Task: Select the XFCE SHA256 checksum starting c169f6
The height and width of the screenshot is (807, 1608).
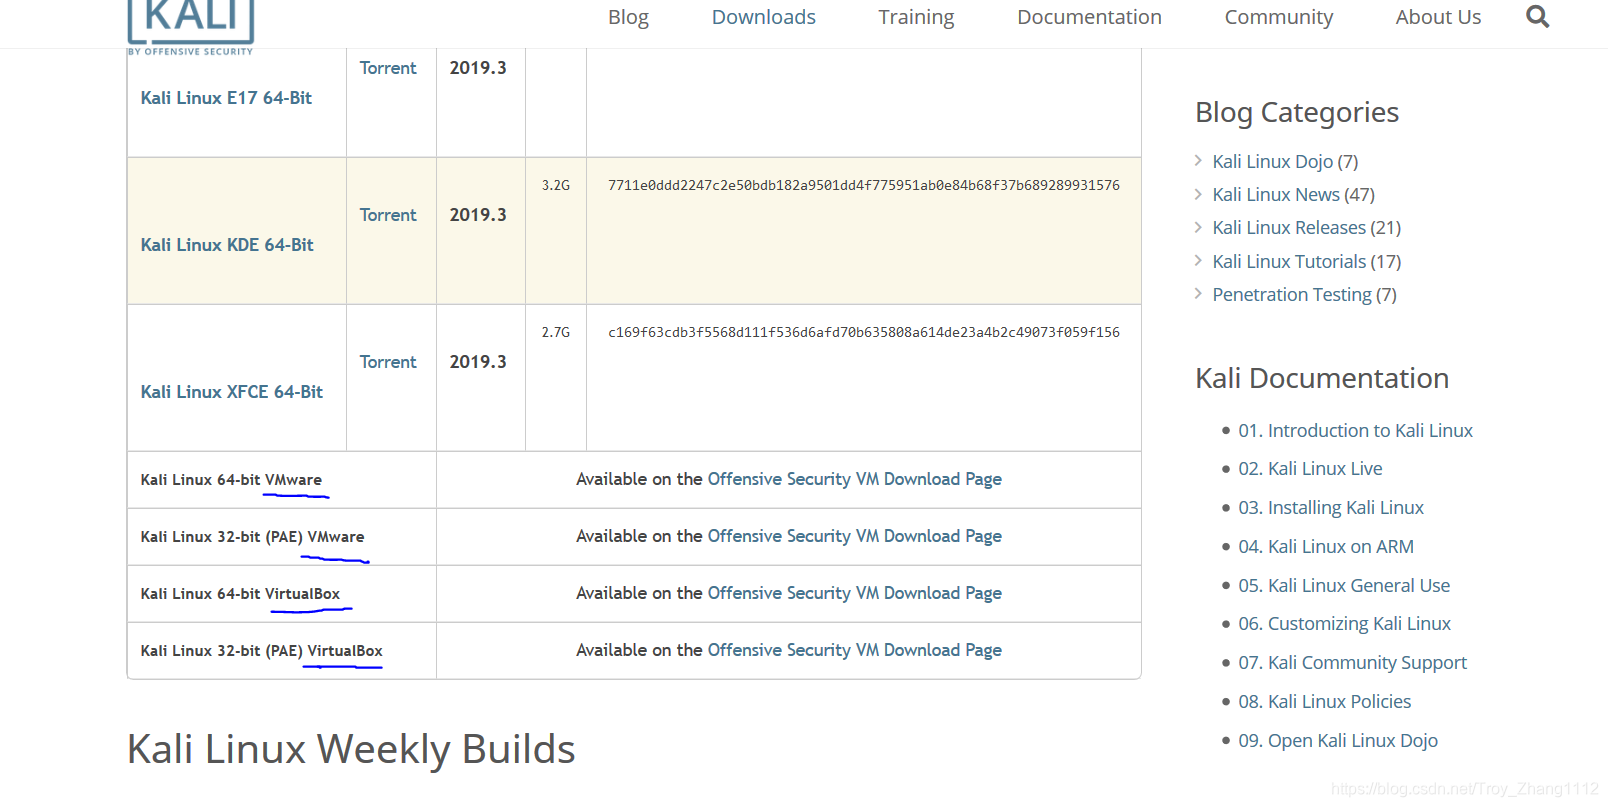Action: coord(864,332)
